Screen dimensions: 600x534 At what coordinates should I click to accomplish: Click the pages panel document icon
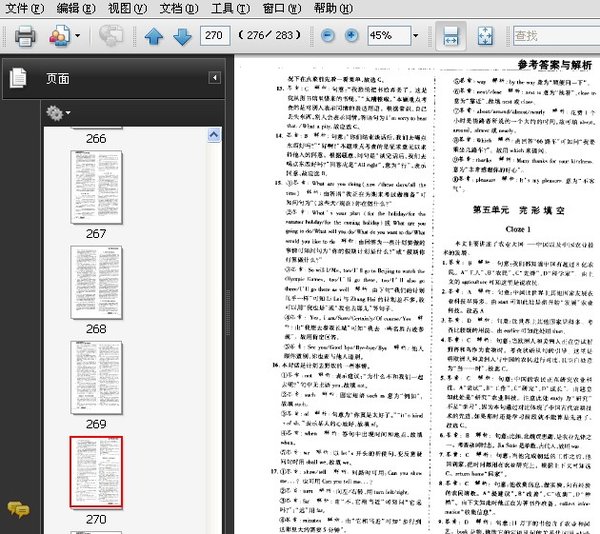18,78
